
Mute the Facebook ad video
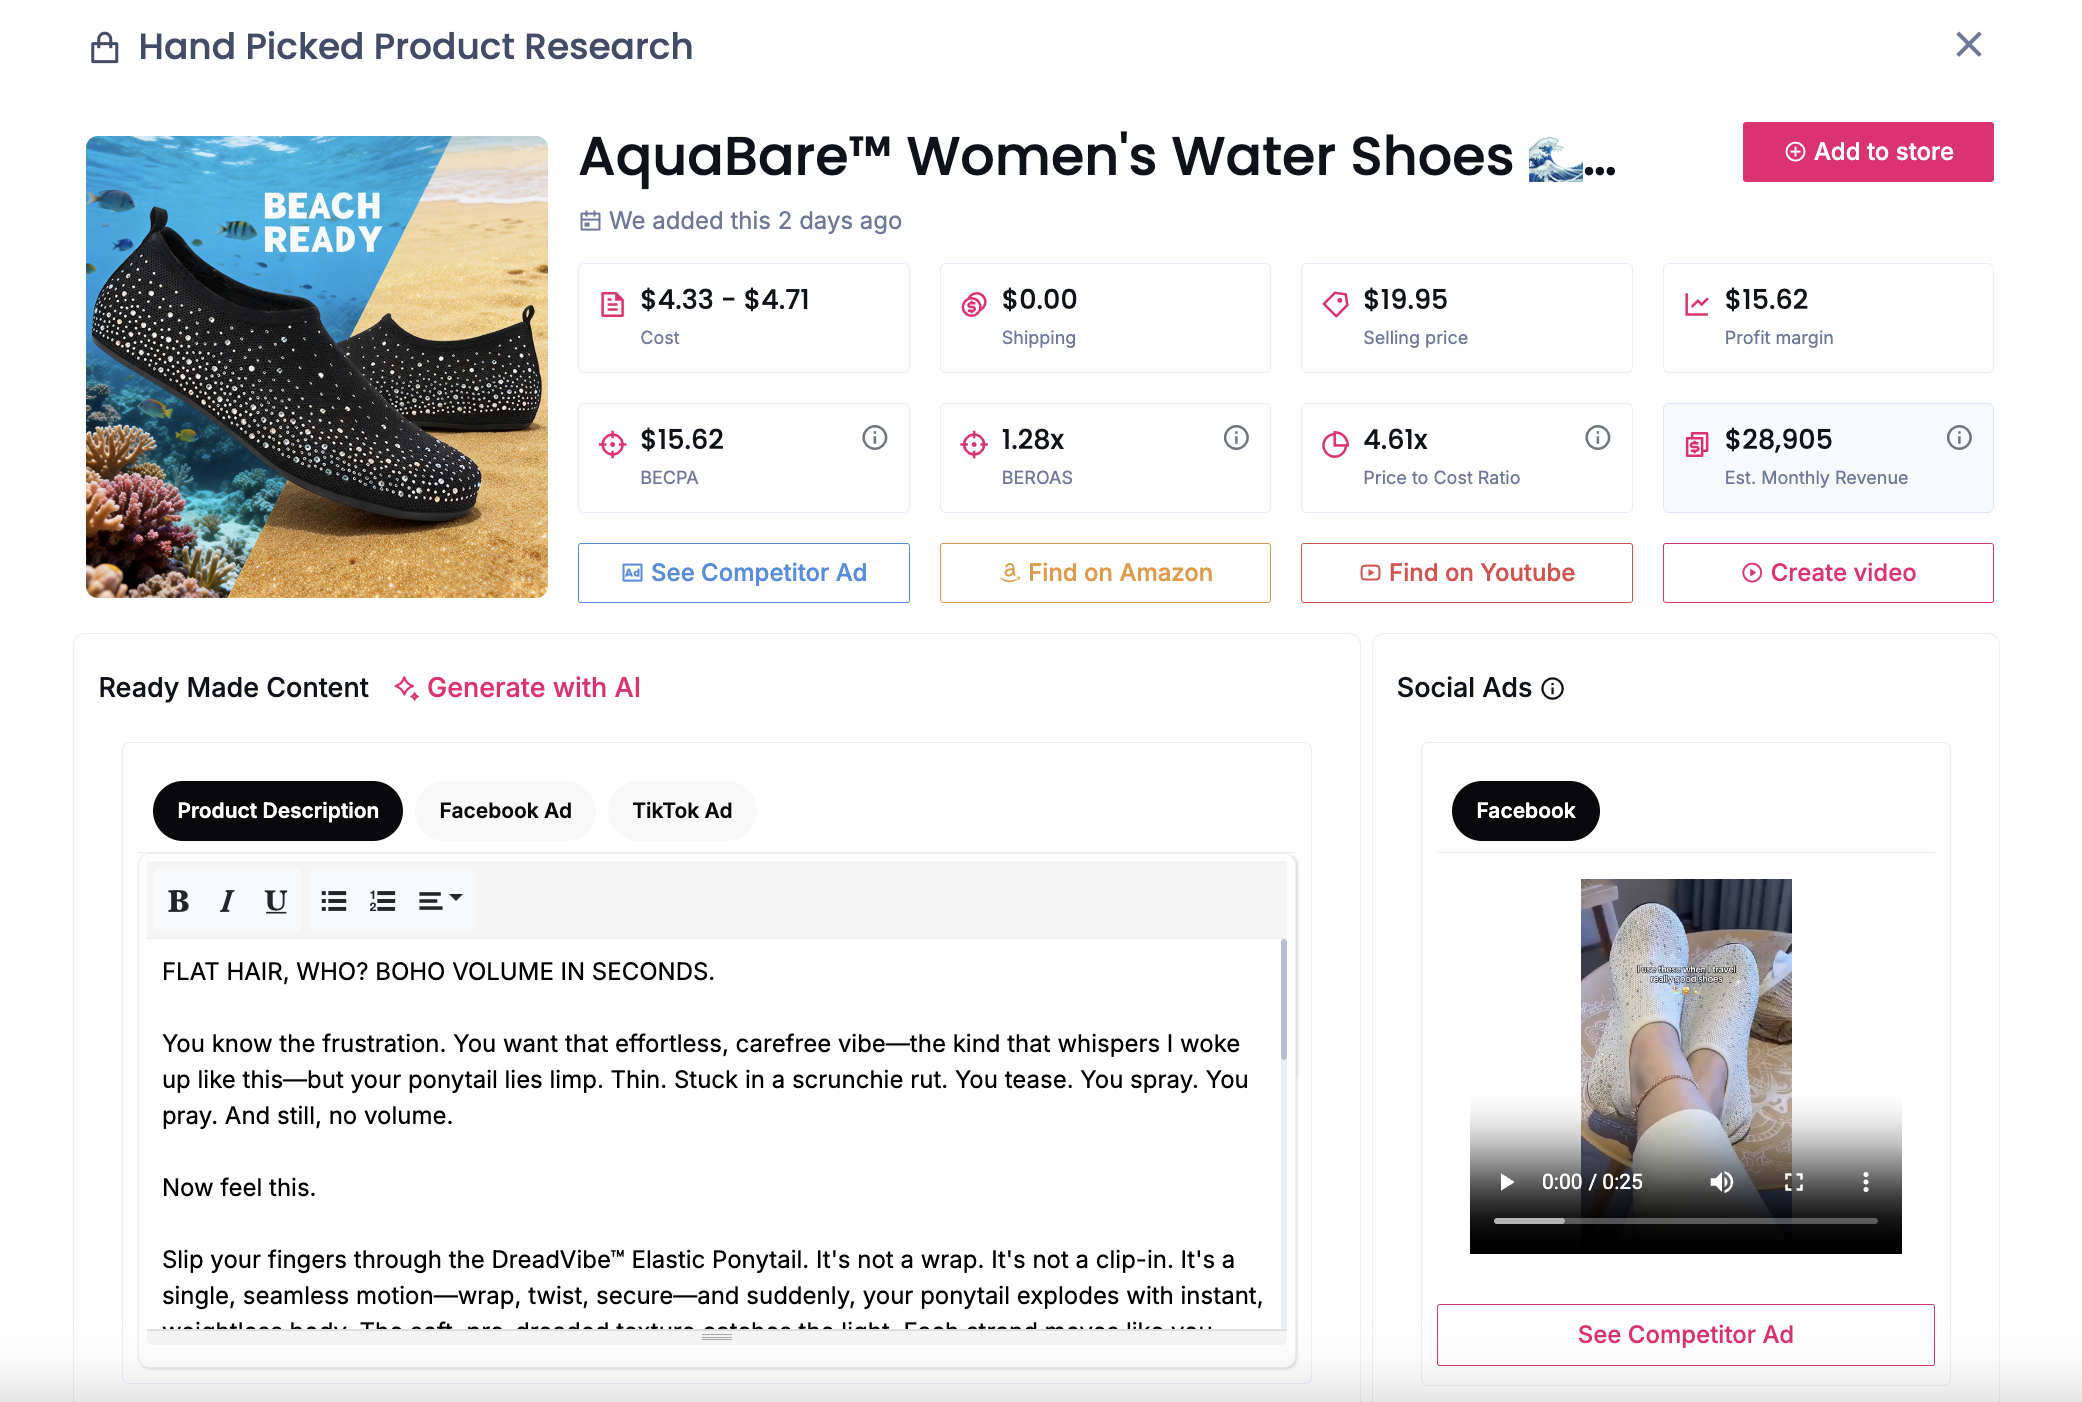[1721, 1182]
